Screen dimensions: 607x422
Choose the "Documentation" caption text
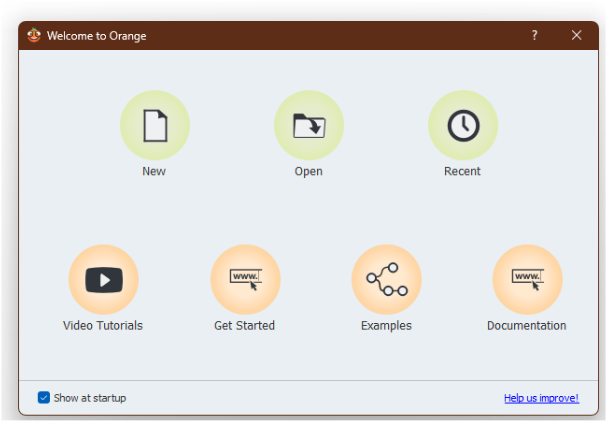(527, 325)
